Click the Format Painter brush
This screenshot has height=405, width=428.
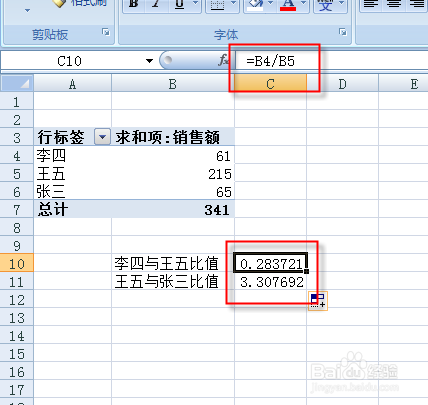[59, 3]
